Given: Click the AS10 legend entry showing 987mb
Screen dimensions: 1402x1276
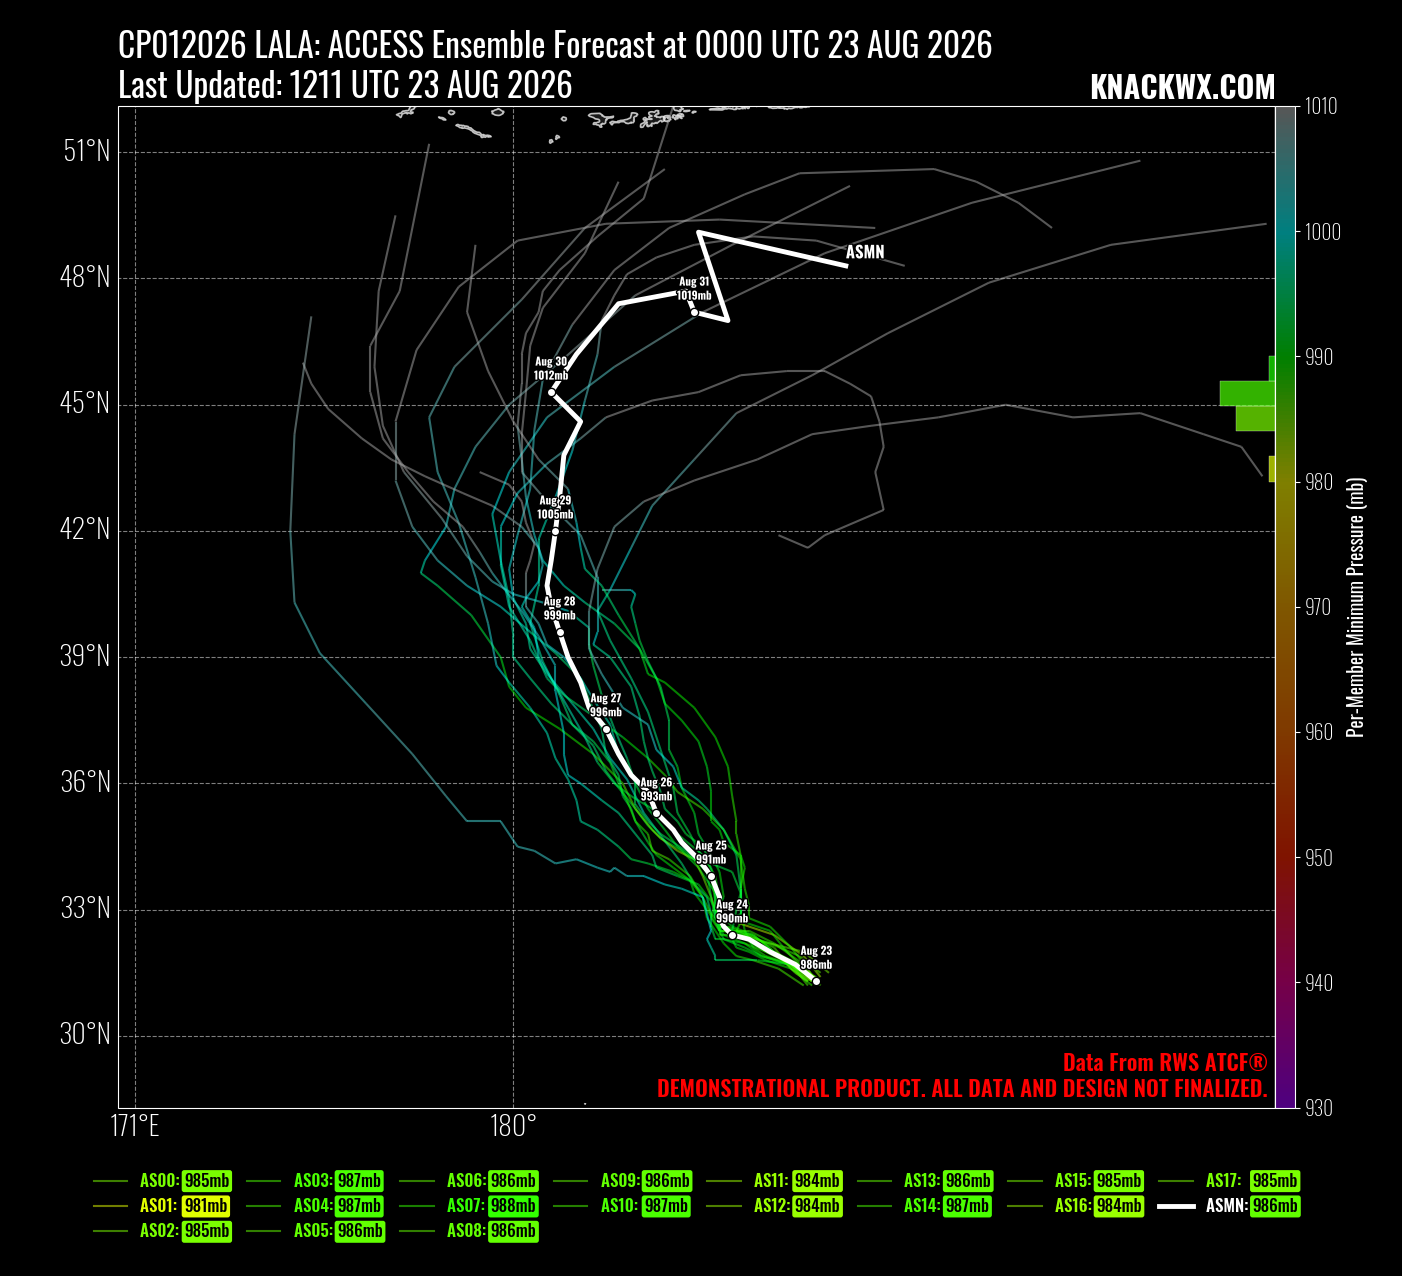Looking at the screenshot, I should 622,1206.
